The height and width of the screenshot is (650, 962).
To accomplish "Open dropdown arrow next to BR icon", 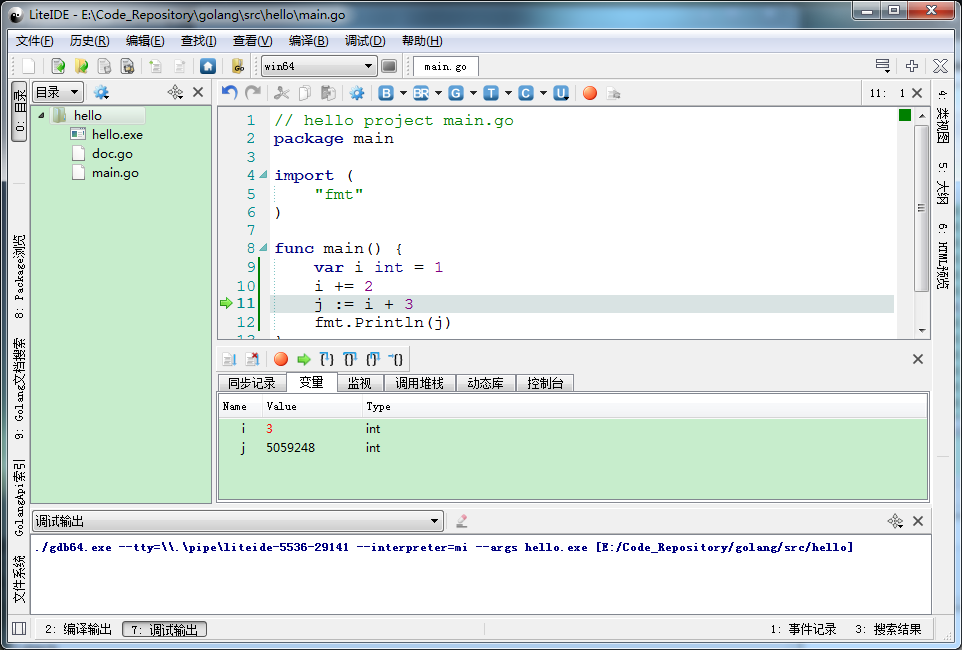I will (x=438, y=93).
